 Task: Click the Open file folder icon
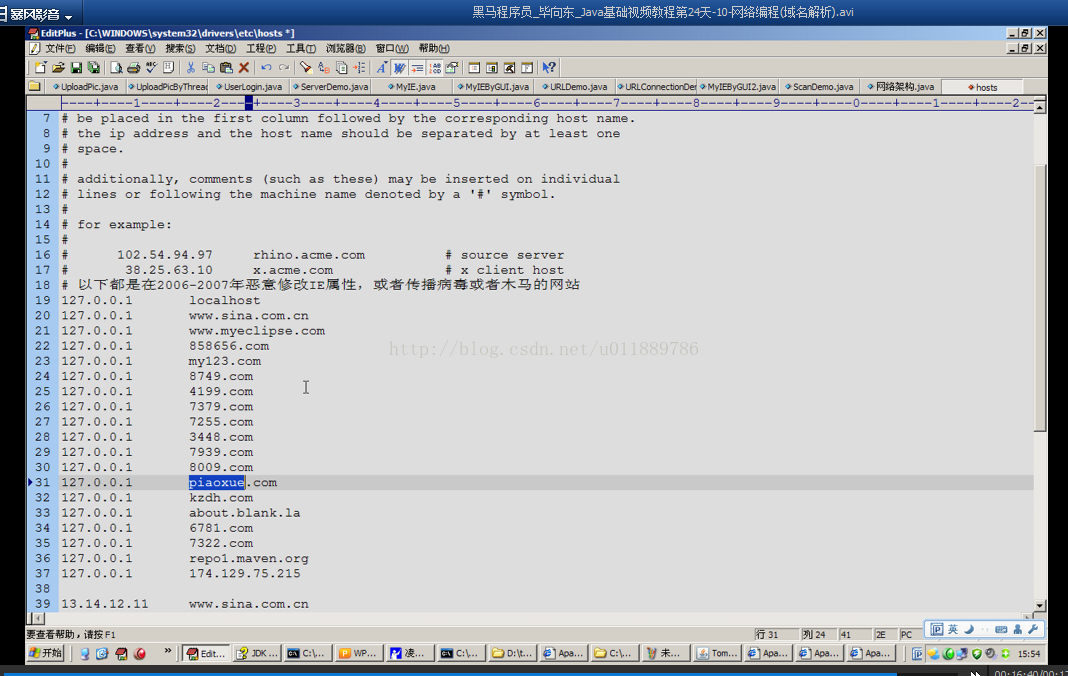click(59, 67)
